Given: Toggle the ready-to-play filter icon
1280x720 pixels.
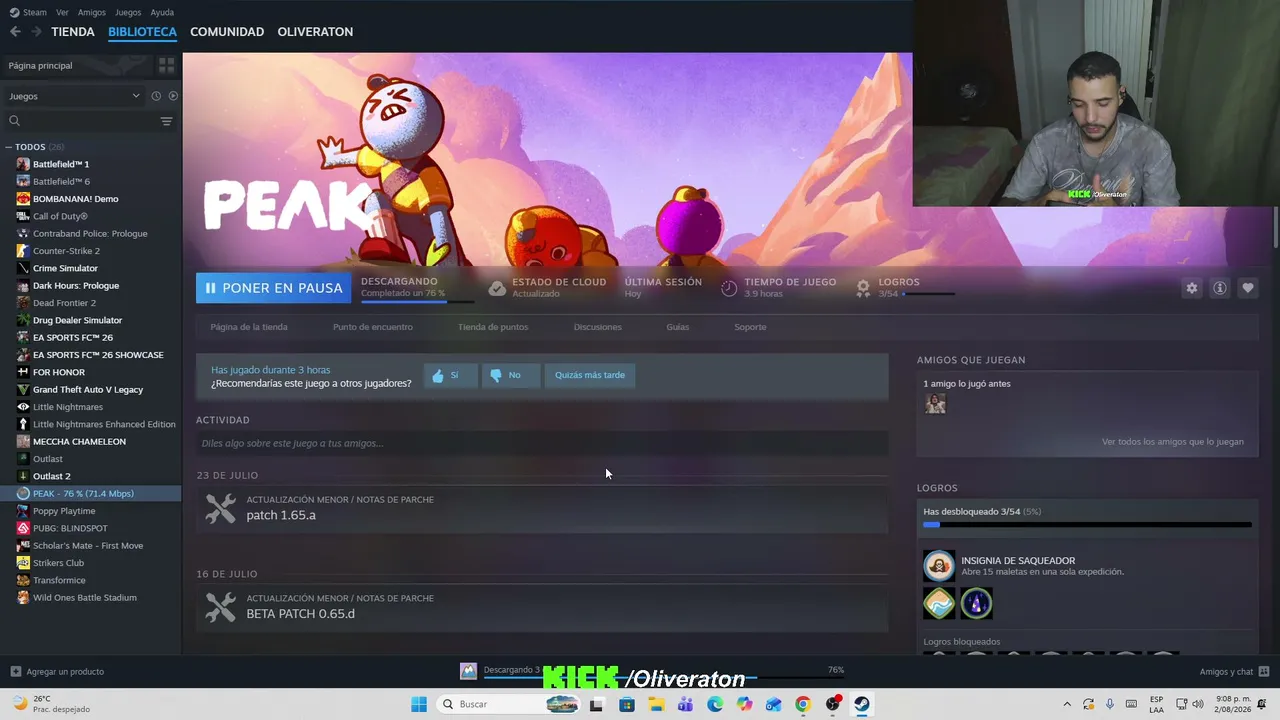Looking at the screenshot, I should pyautogui.click(x=173, y=96).
